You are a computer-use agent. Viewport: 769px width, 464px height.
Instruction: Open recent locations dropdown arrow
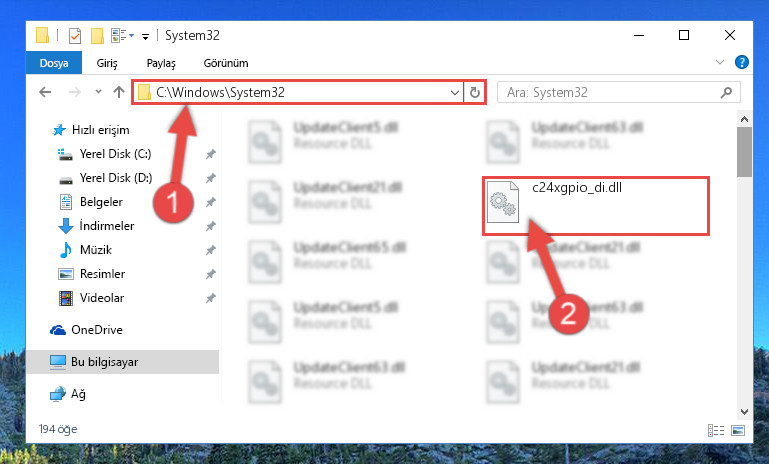point(98,92)
